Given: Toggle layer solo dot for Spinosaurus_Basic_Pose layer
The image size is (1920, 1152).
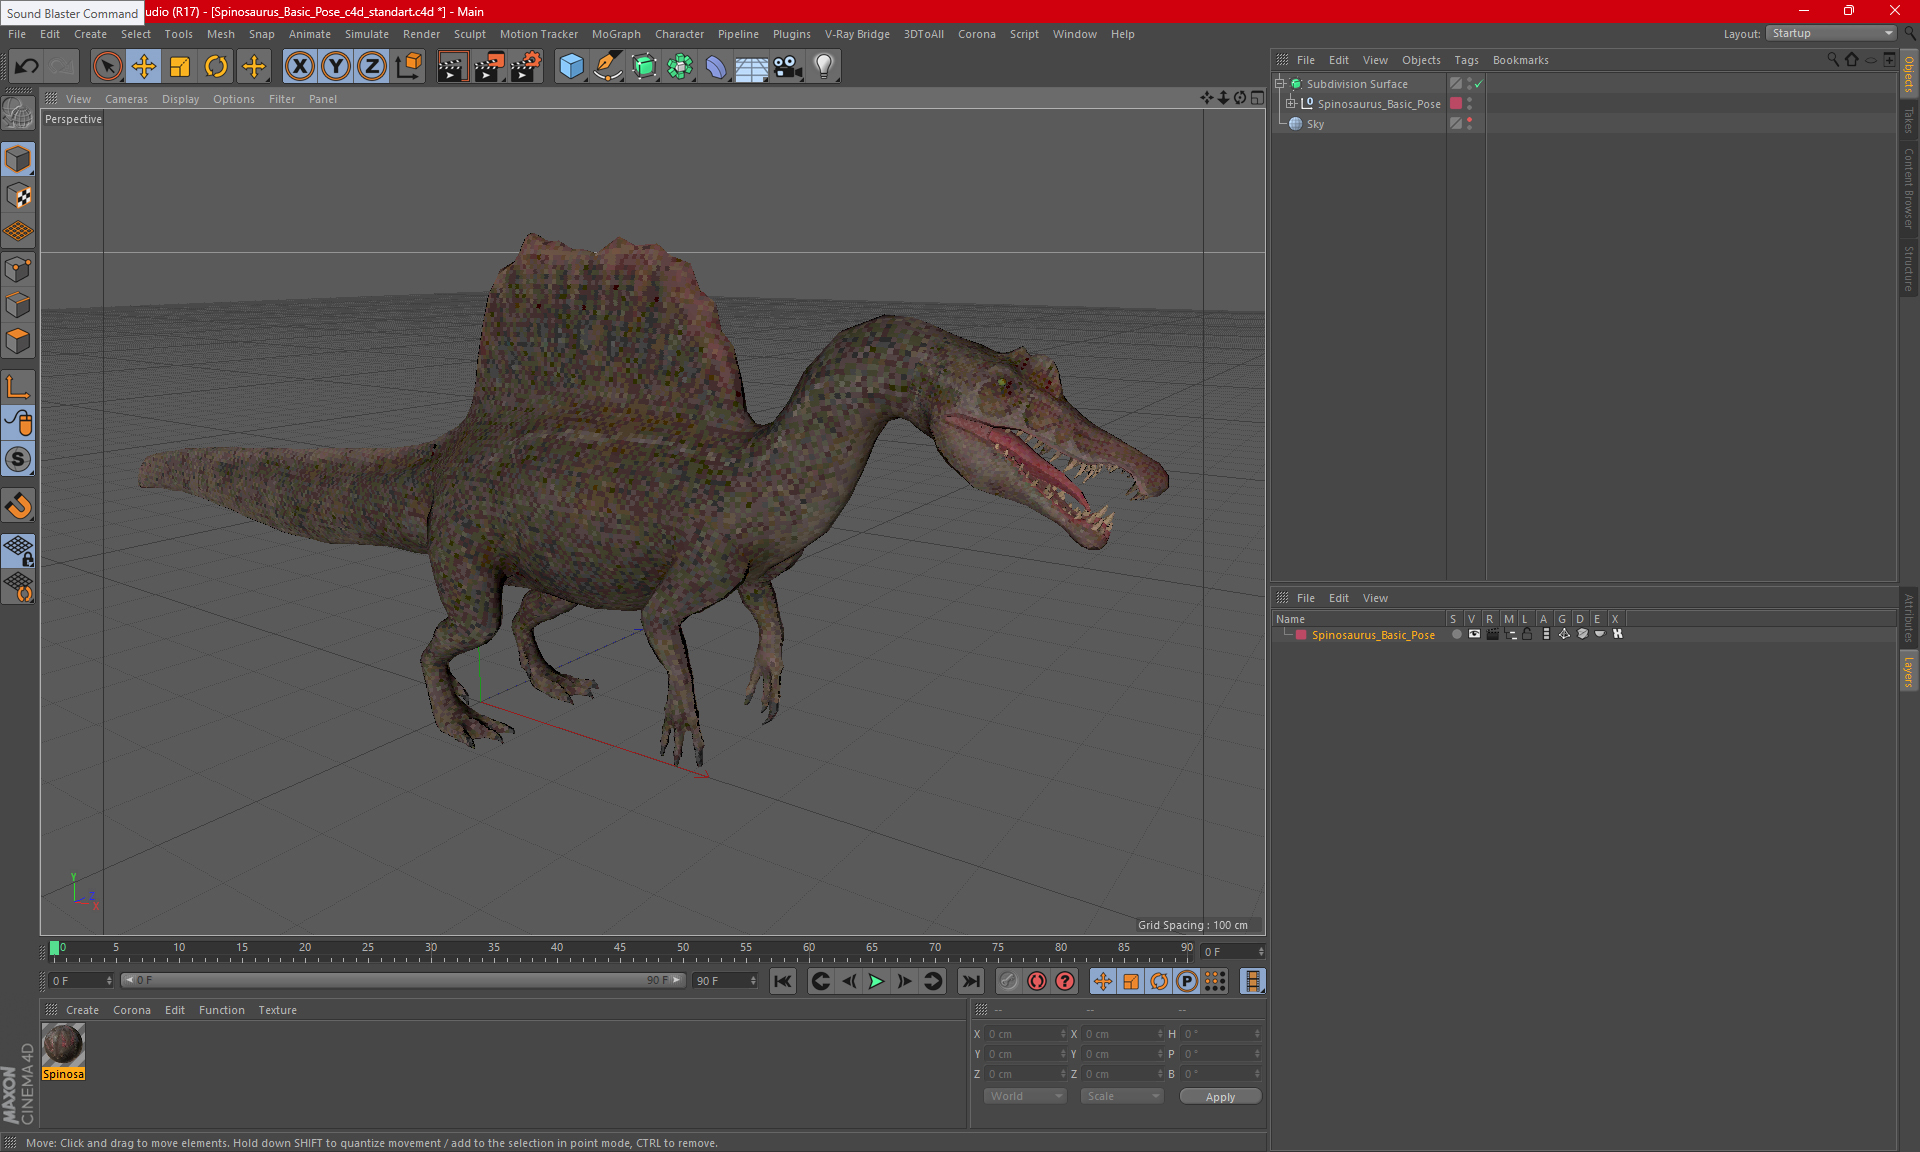Looking at the screenshot, I should click(x=1456, y=634).
